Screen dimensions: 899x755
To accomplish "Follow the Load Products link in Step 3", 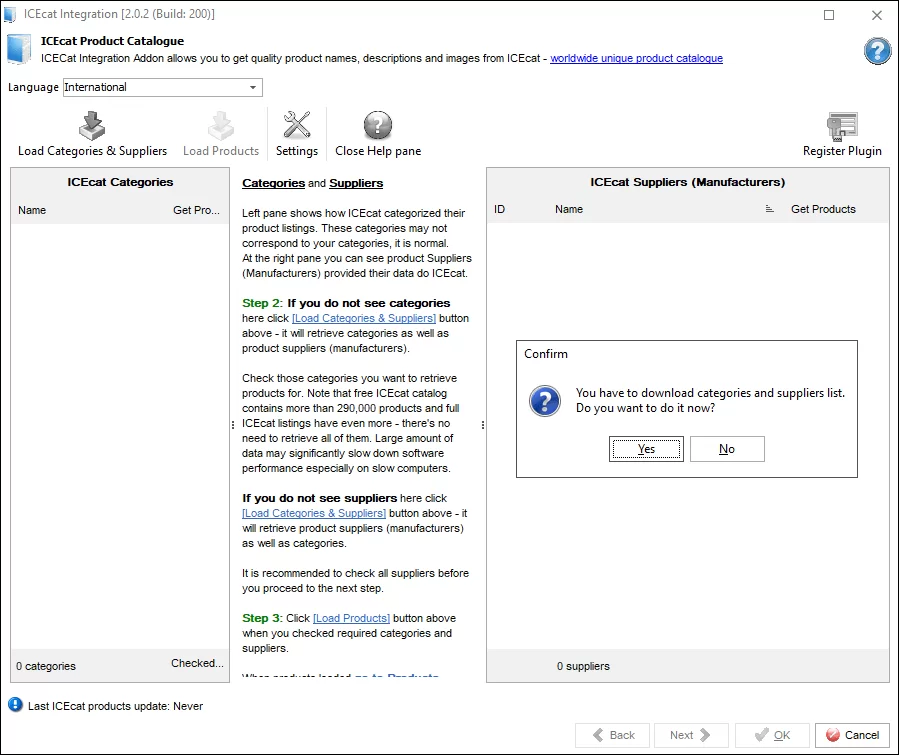I will [350, 618].
